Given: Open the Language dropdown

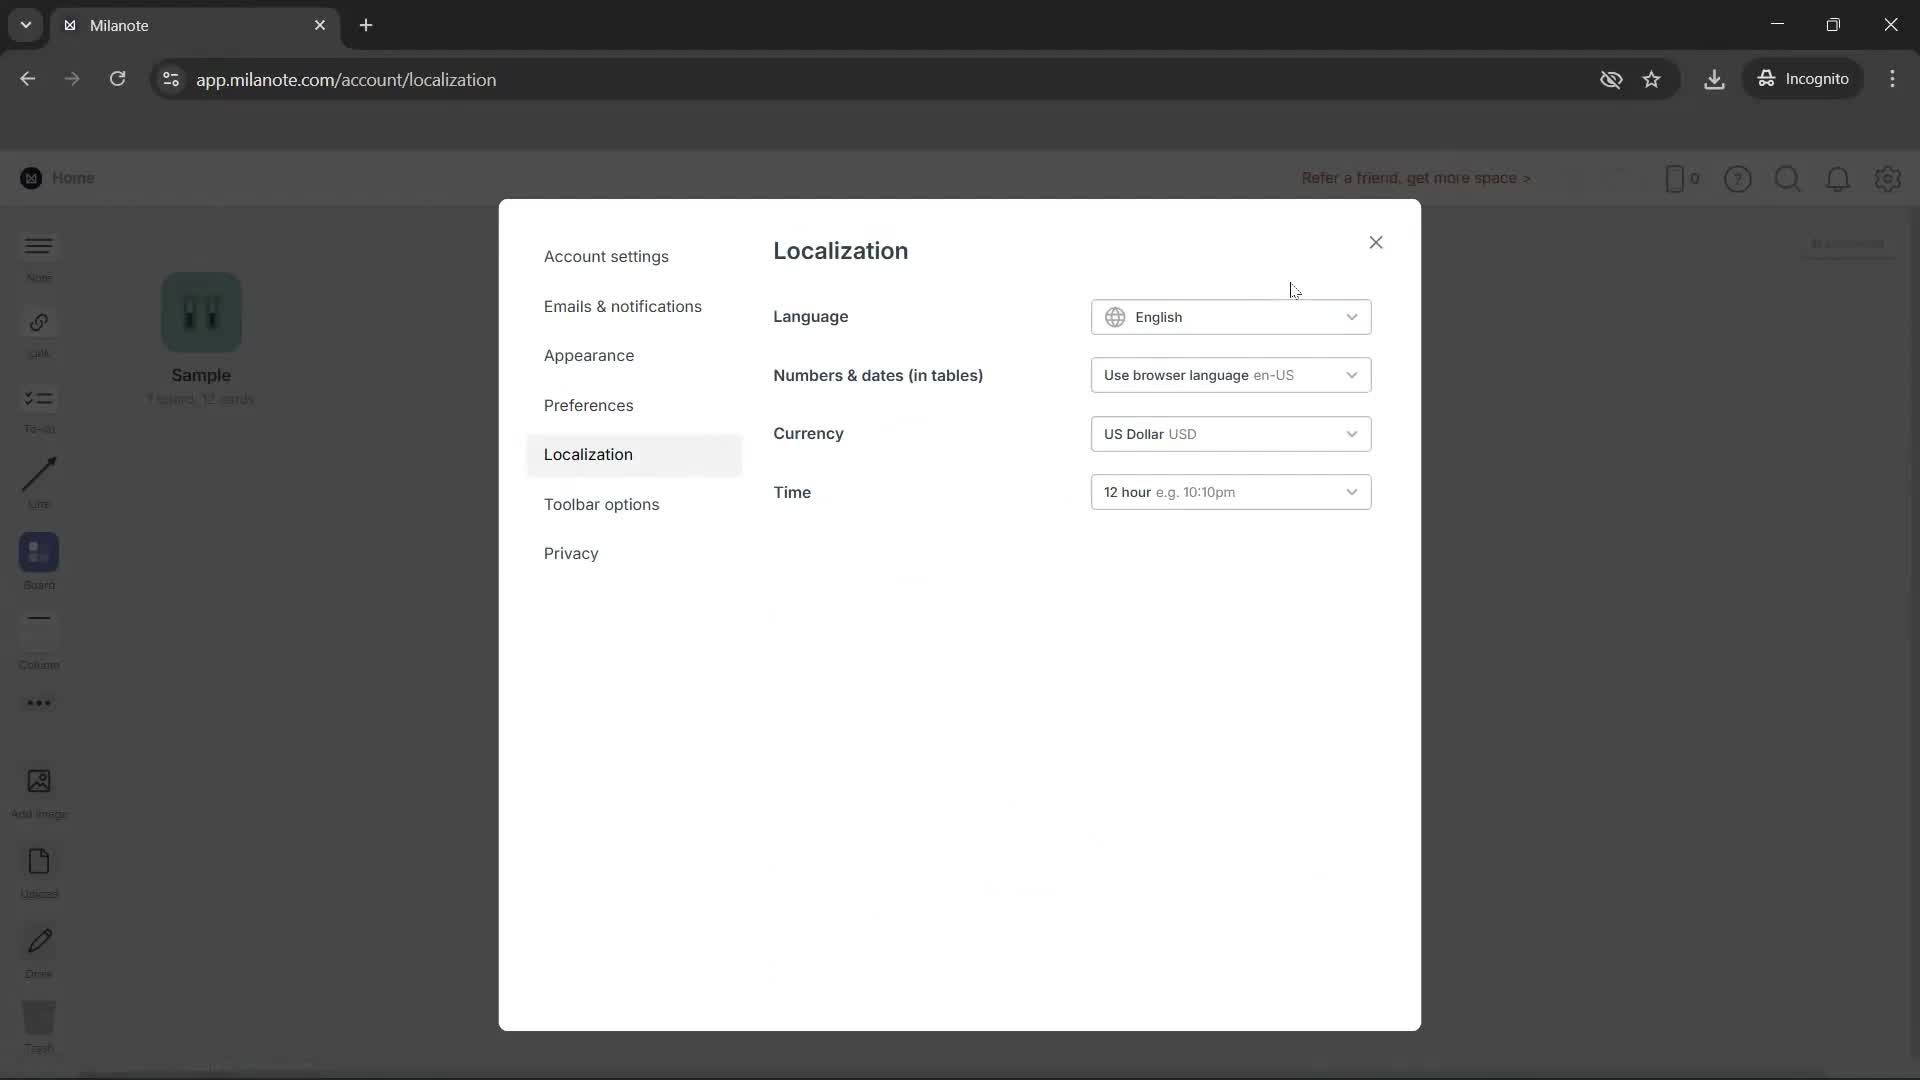Looking at the screenshot, I should tap(1230, 317).
